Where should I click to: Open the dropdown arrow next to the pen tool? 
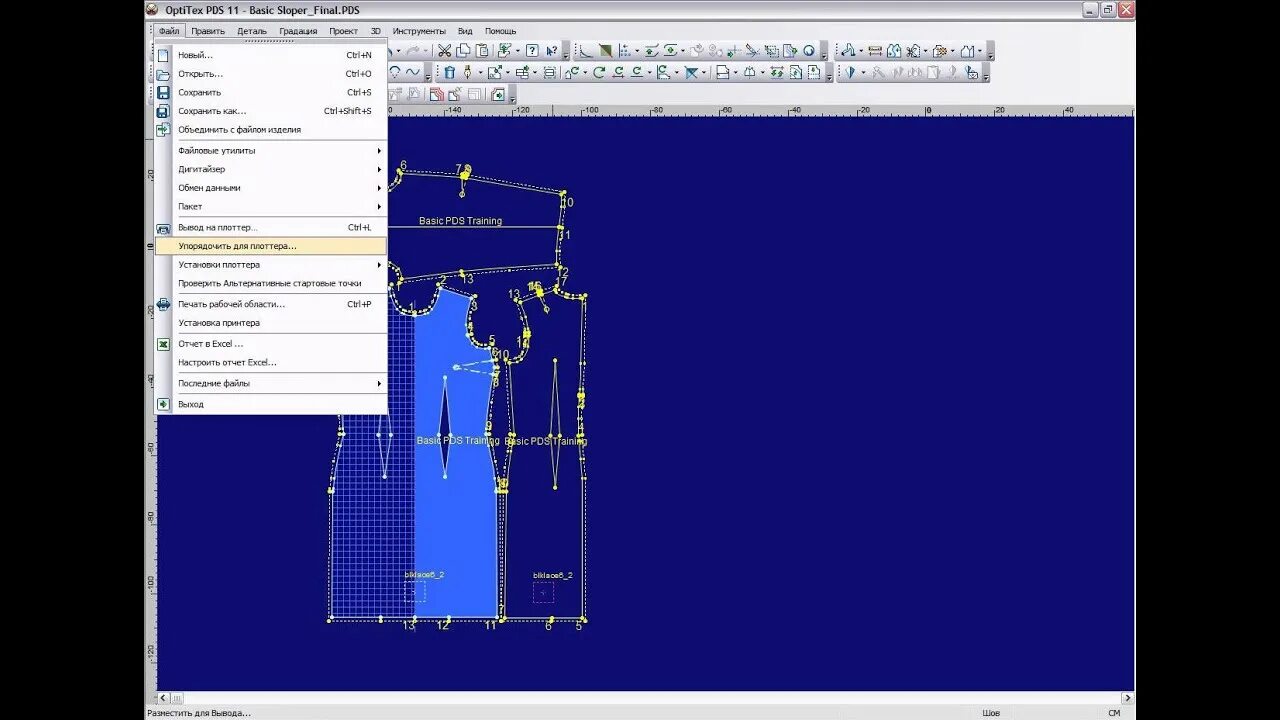click(x=481, y=72)
